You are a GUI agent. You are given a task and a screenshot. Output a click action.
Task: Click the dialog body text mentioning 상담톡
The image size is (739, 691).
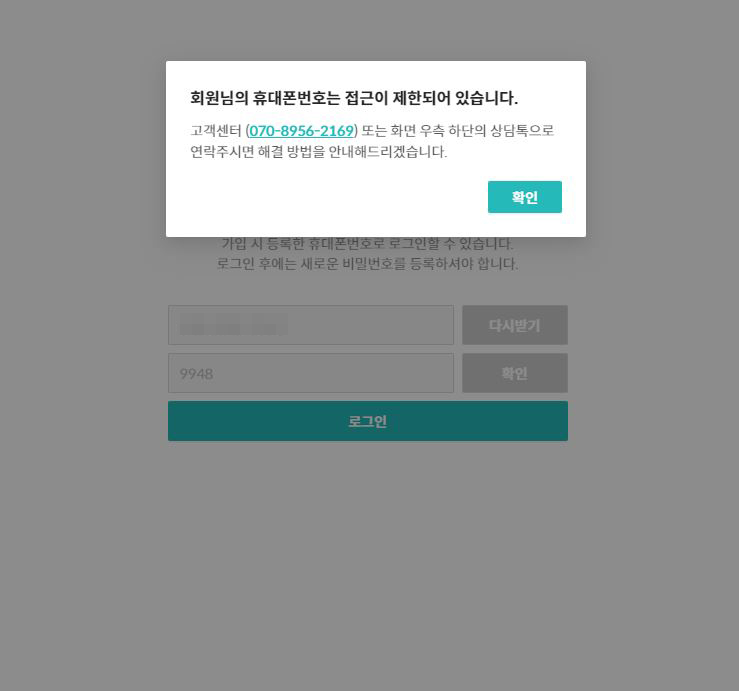(x=372, y=141)
